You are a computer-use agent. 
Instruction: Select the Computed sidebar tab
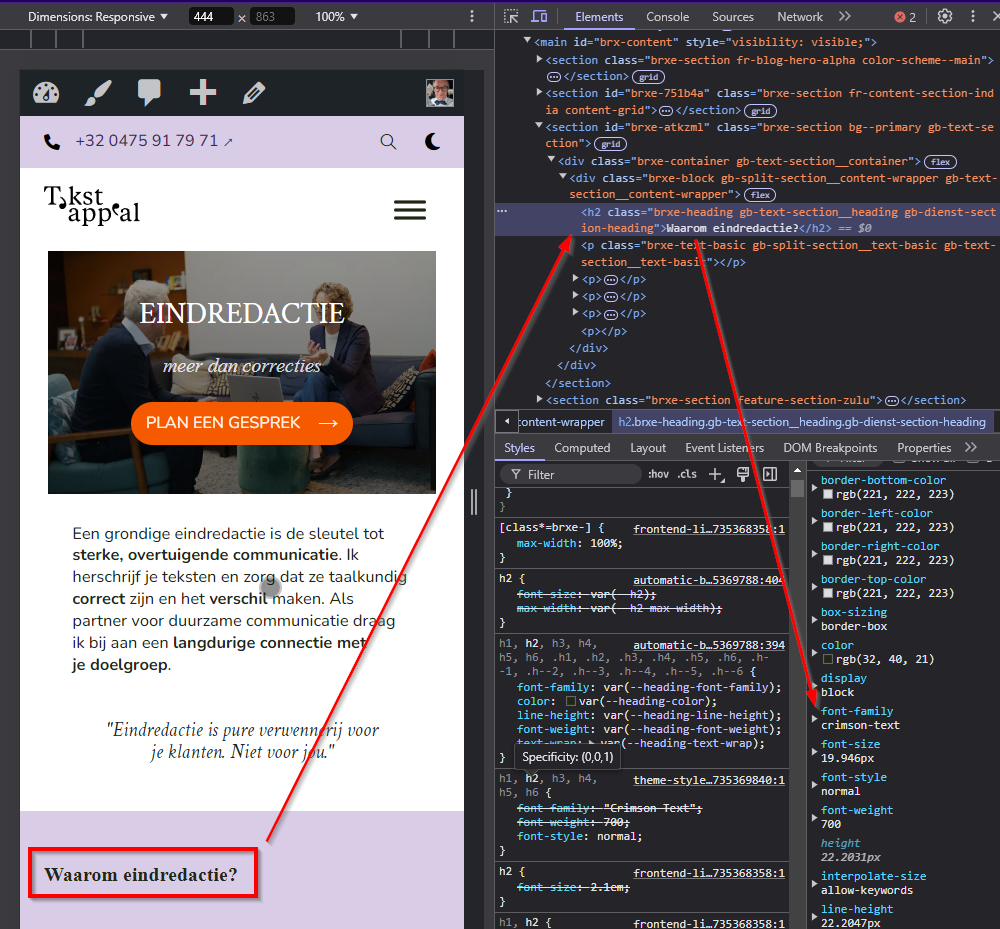pos(582,448)
